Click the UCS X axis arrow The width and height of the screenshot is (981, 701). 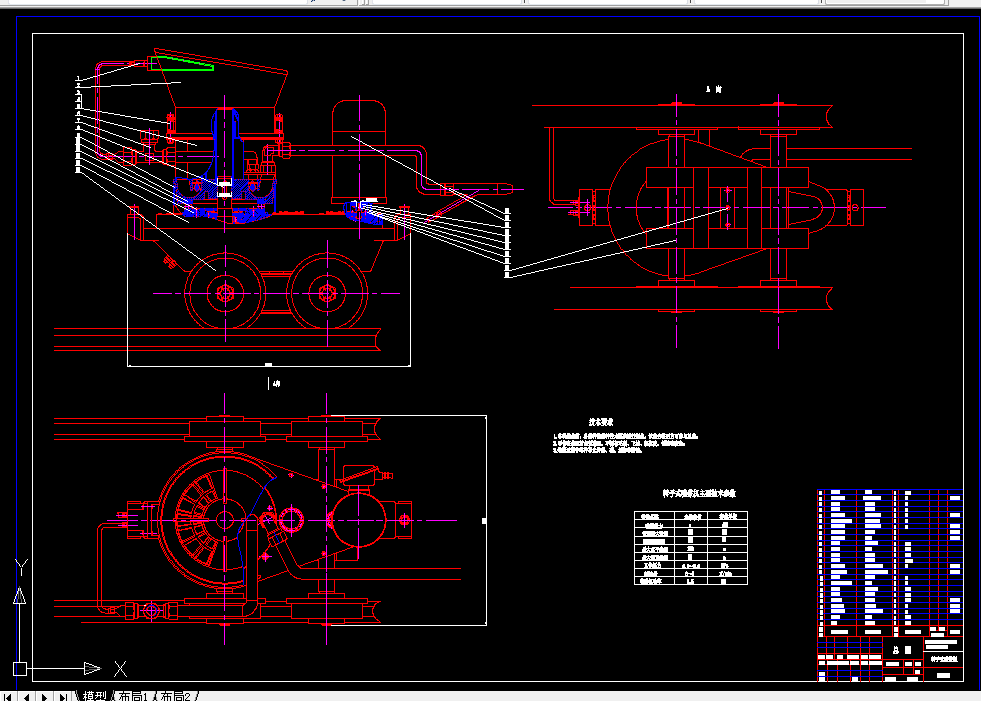(x=93, y=668)
